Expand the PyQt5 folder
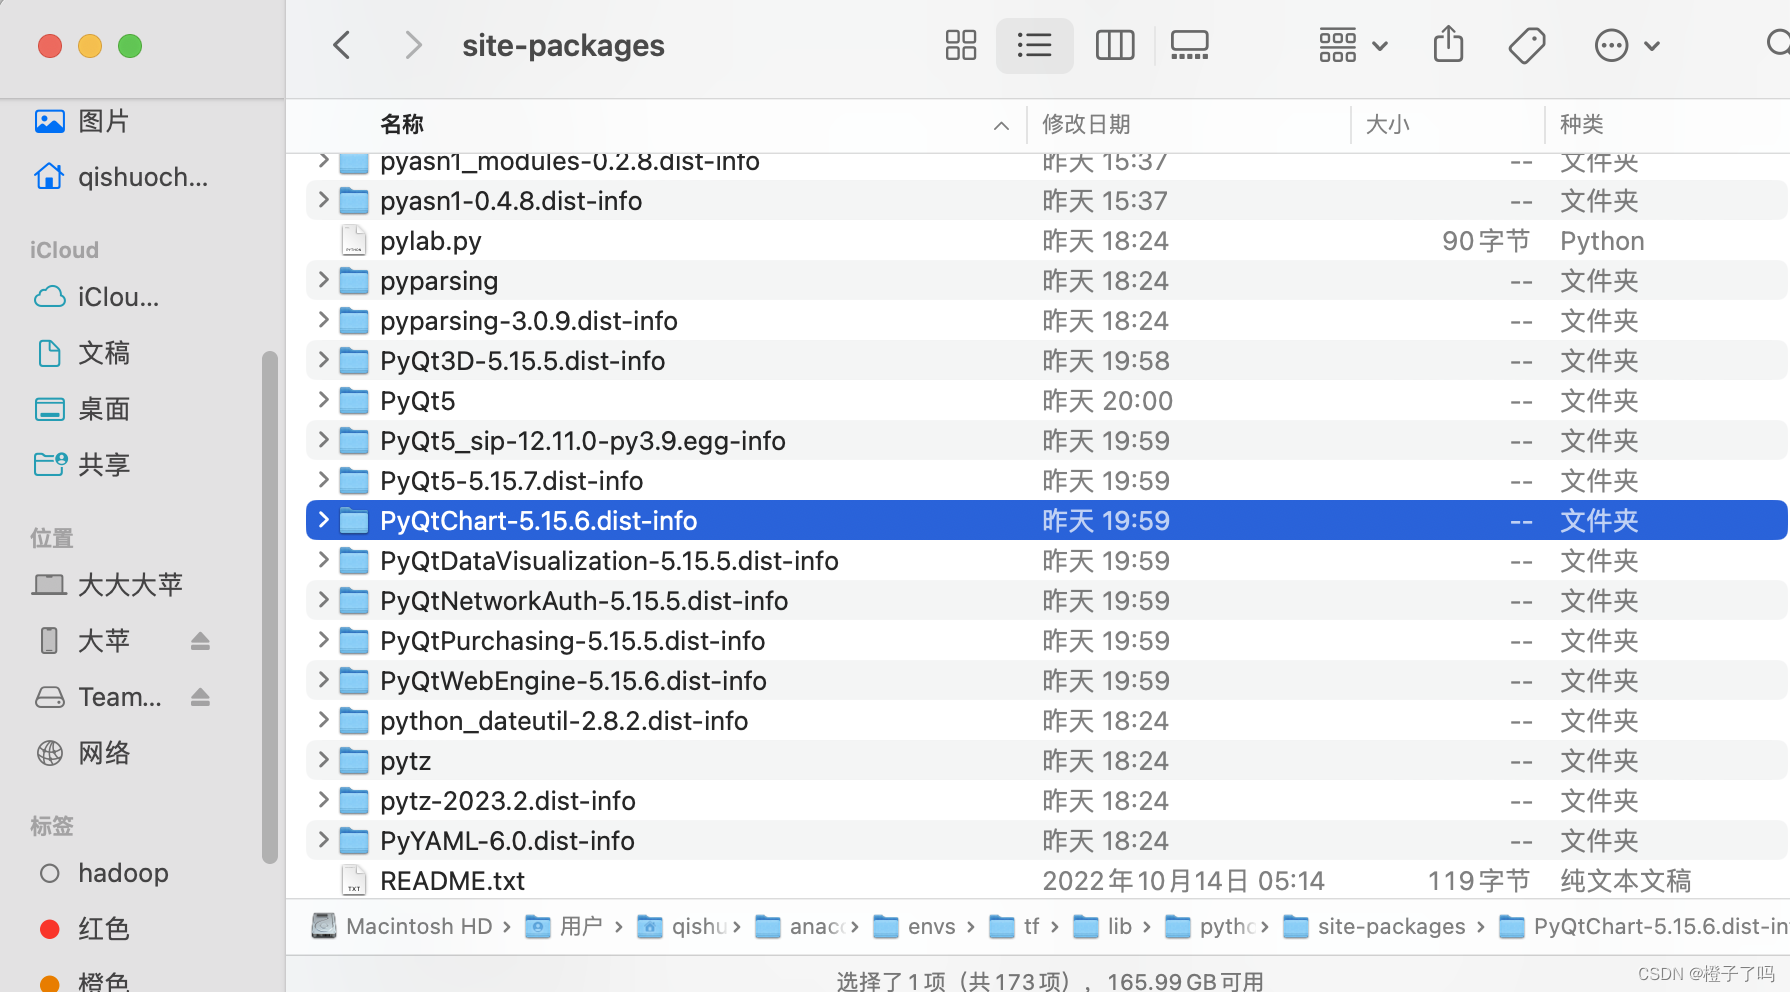 point(322,400)
